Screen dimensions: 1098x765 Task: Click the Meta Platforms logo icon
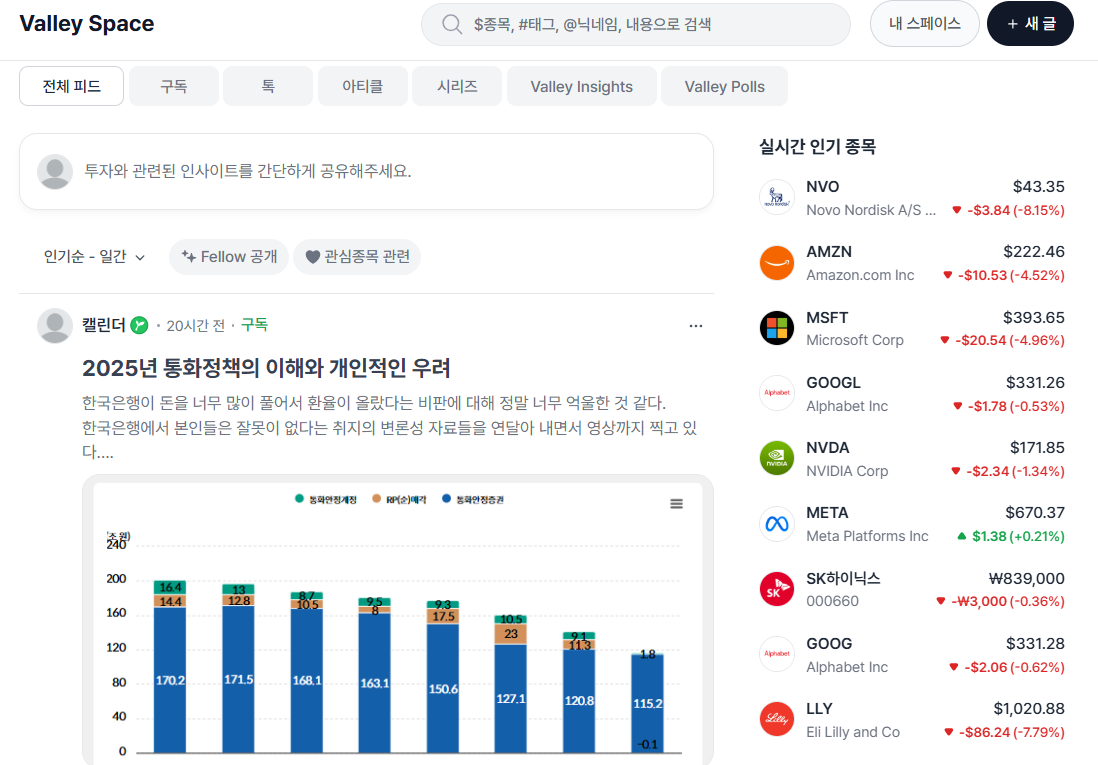point(776,524)
